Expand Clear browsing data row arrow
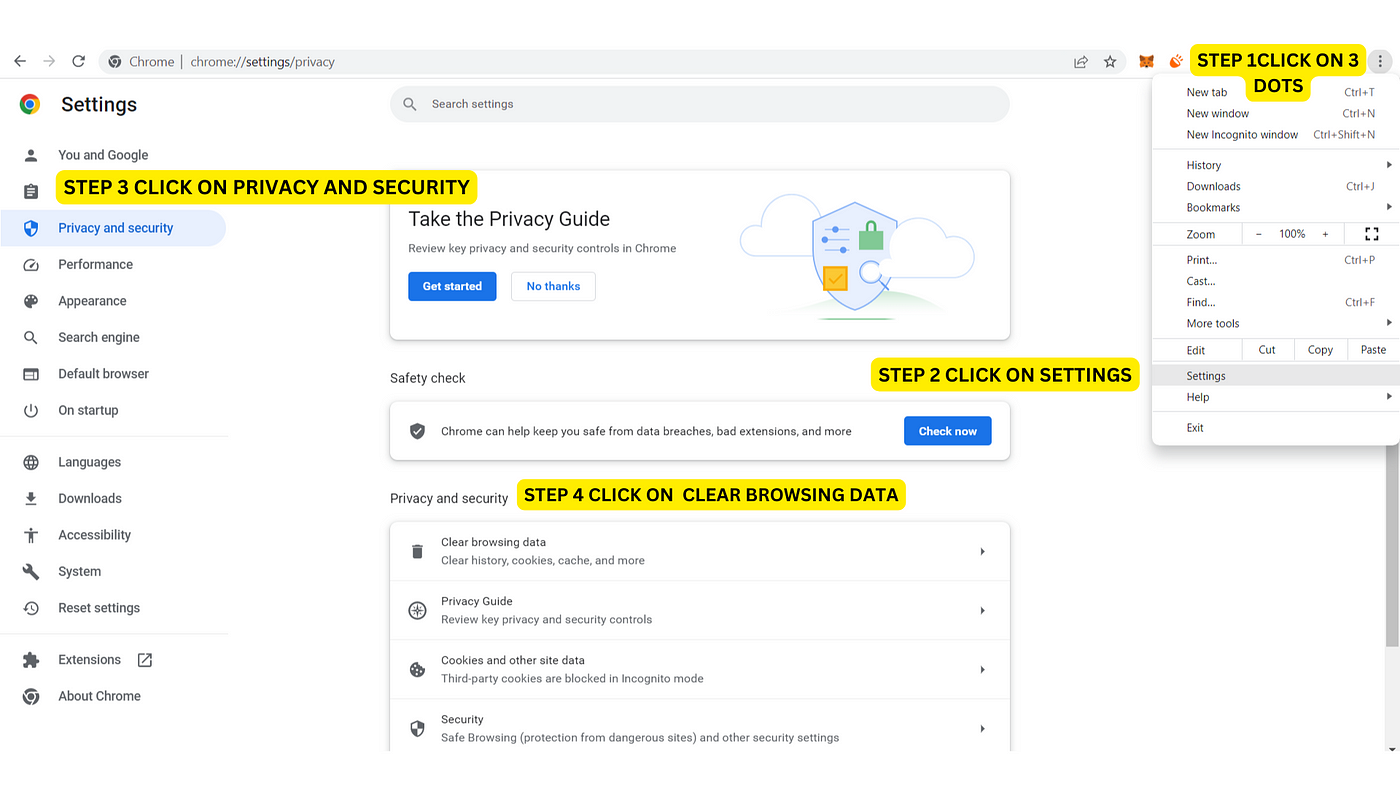1400x788 pixels. coord(983,552)
